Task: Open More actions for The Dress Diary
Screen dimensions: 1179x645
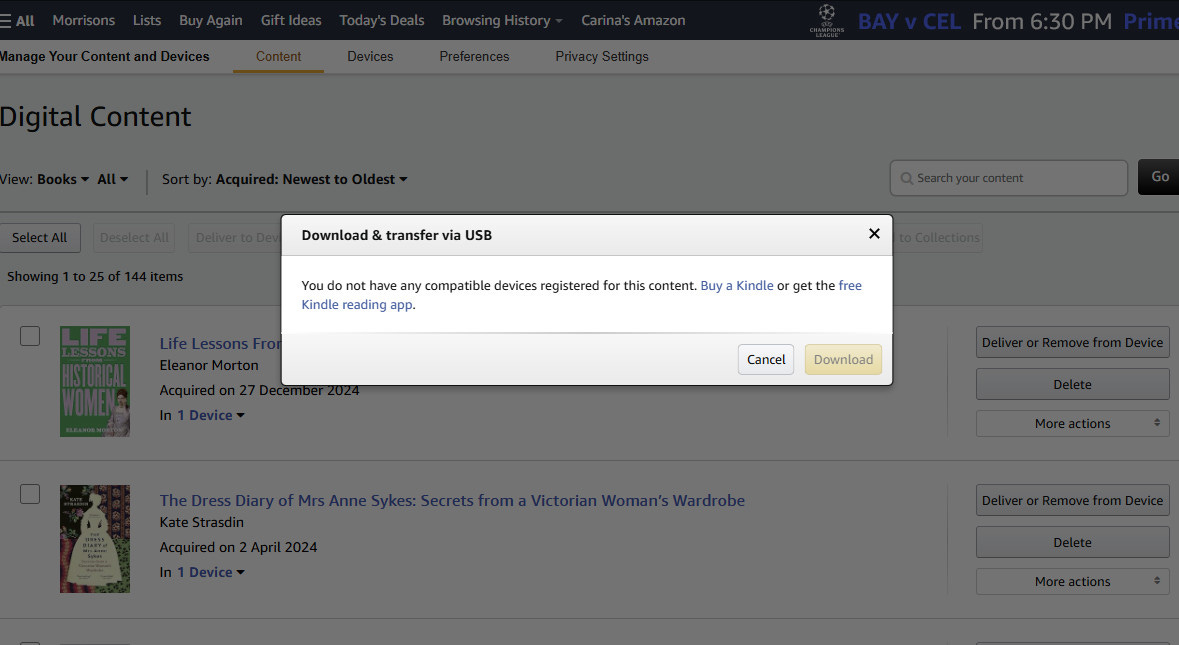Action: pos(1072,581)
